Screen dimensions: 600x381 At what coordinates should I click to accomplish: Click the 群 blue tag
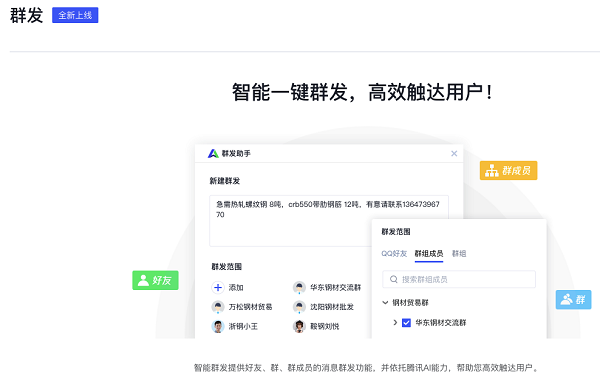[573, 300]
